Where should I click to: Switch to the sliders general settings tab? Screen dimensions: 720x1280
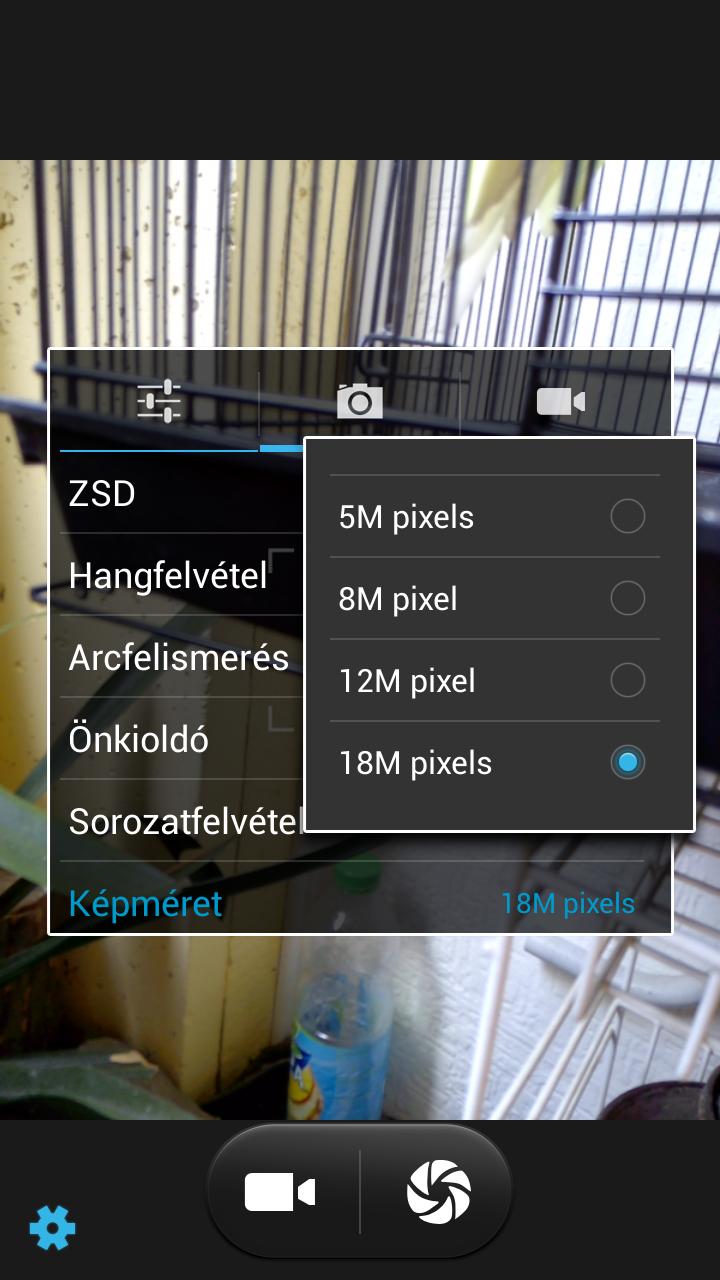click(x=159, y=402)
